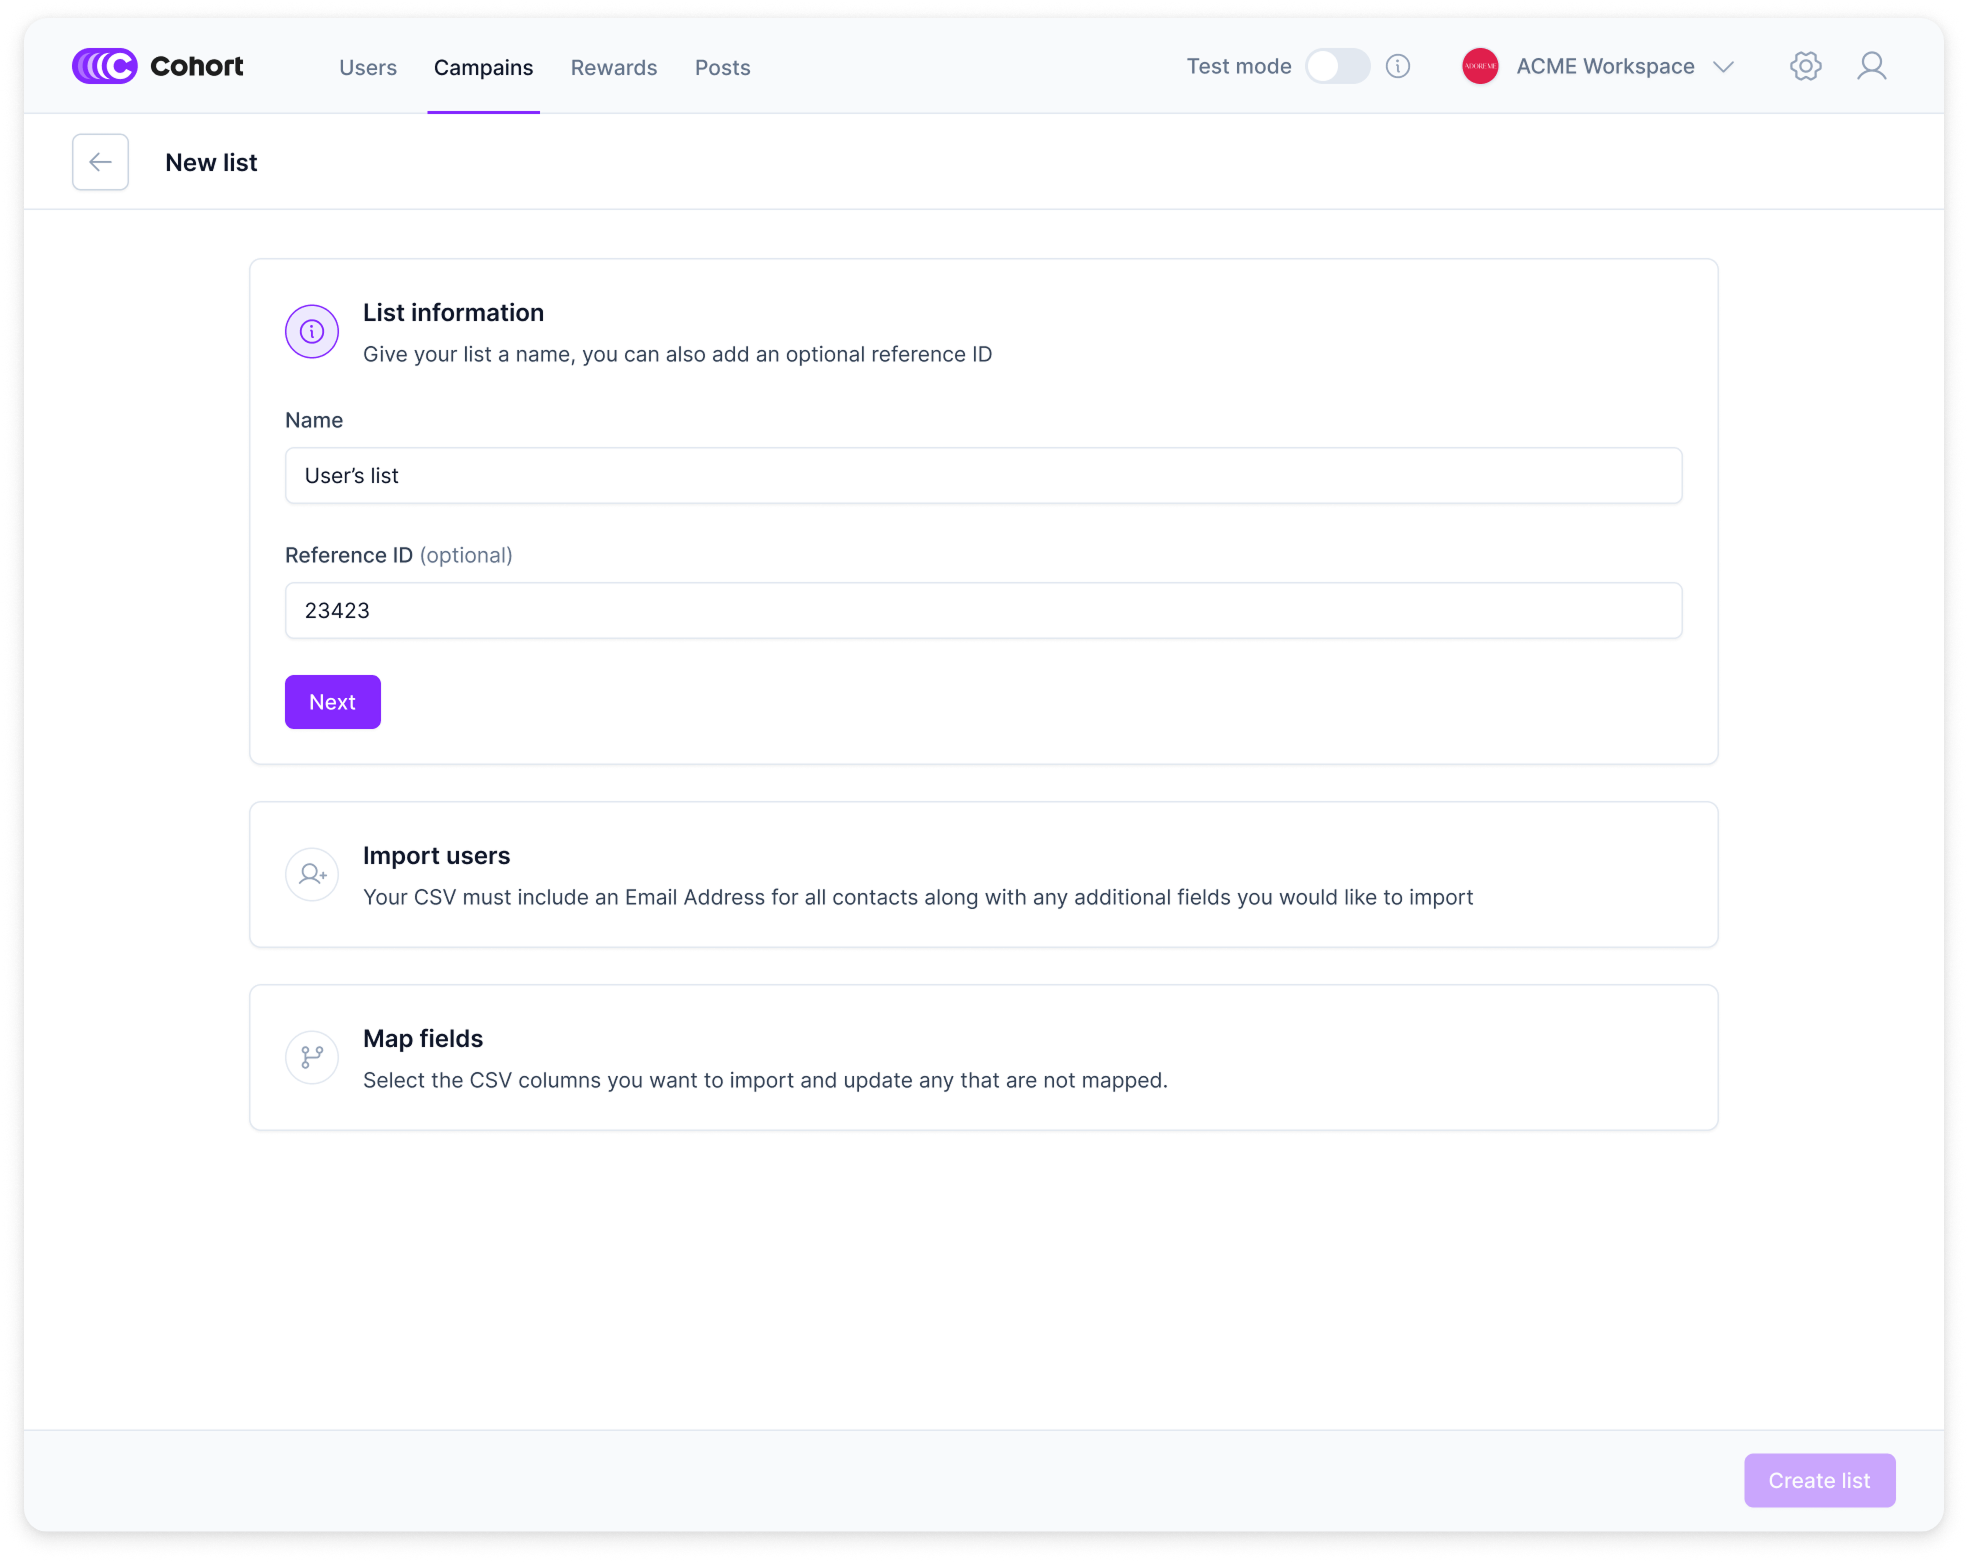Expand the ACME Workspace dropdown chevron
The width and height of the screenshot is (1968, 1562).
[x=1723, y=67]
